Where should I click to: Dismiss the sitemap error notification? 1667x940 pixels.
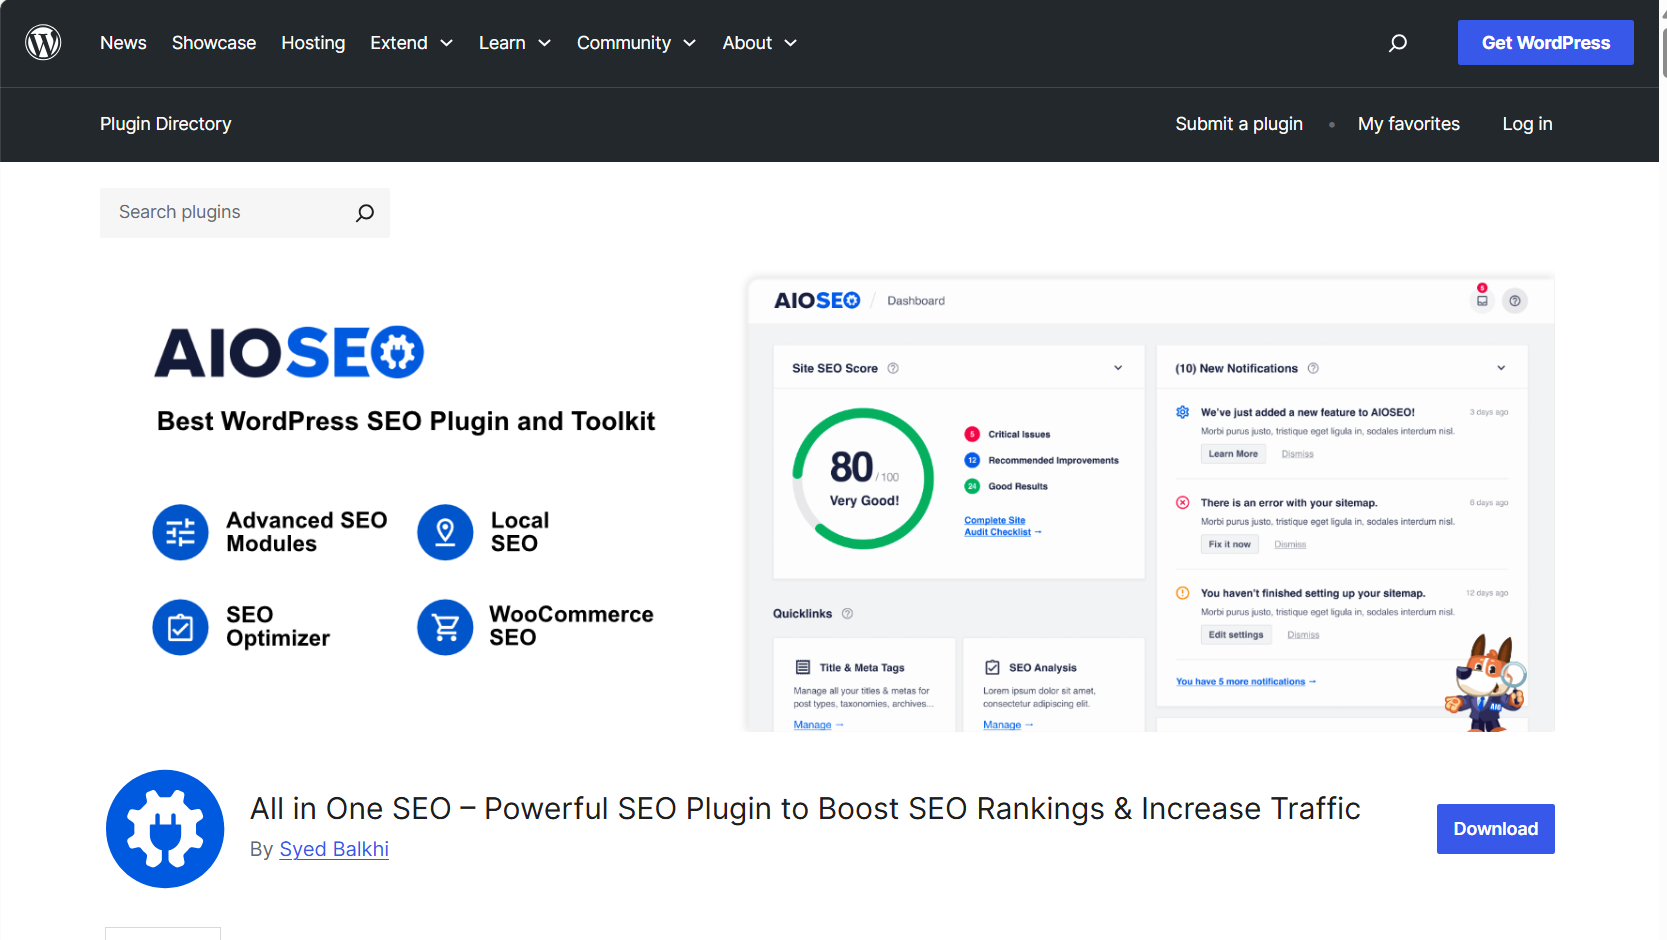point(1290,545)
